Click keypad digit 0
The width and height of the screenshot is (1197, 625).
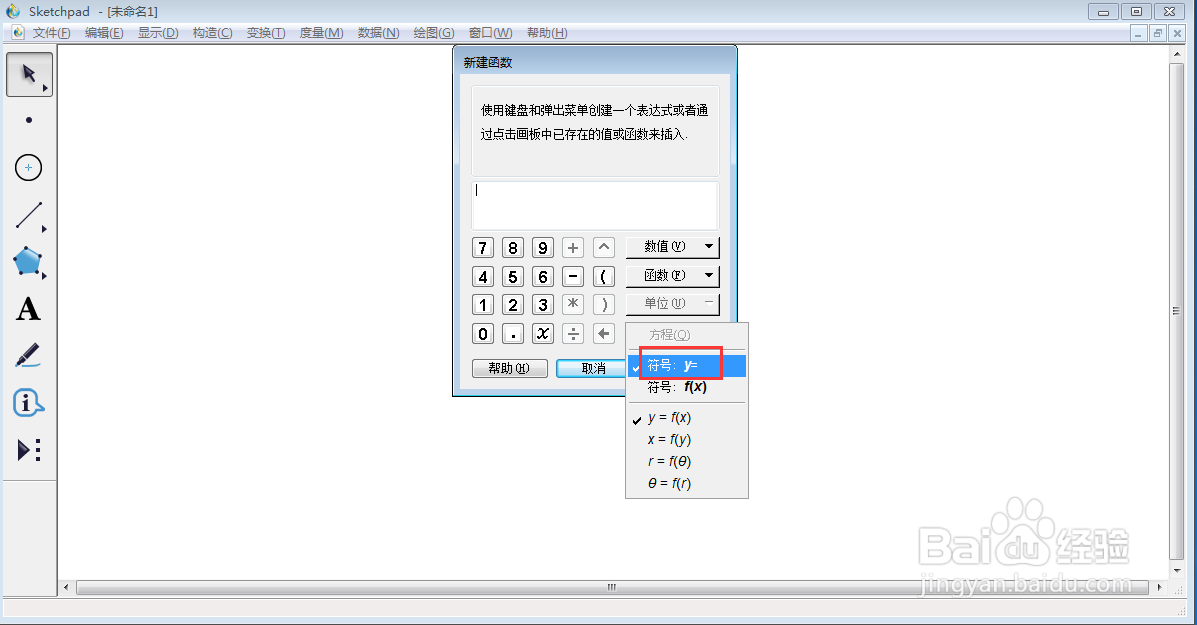point(482,333)
